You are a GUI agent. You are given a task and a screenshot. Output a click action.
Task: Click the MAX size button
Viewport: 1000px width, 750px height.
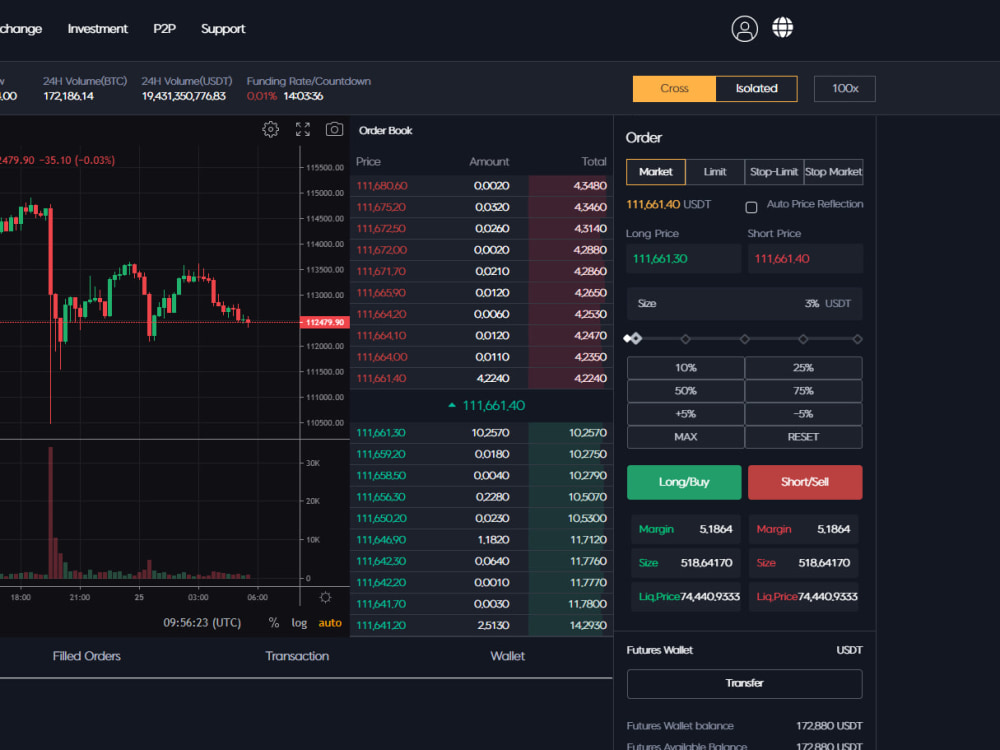[686, 437]
